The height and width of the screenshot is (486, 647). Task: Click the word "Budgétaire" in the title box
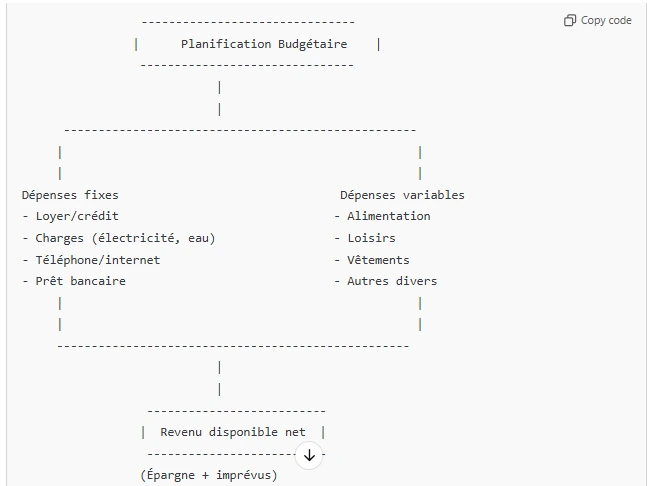311,44
